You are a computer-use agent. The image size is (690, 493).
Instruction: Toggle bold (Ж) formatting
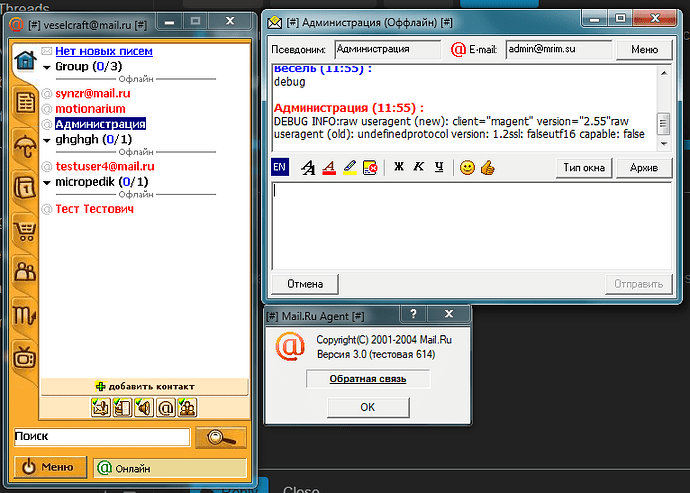click(399, 167)
